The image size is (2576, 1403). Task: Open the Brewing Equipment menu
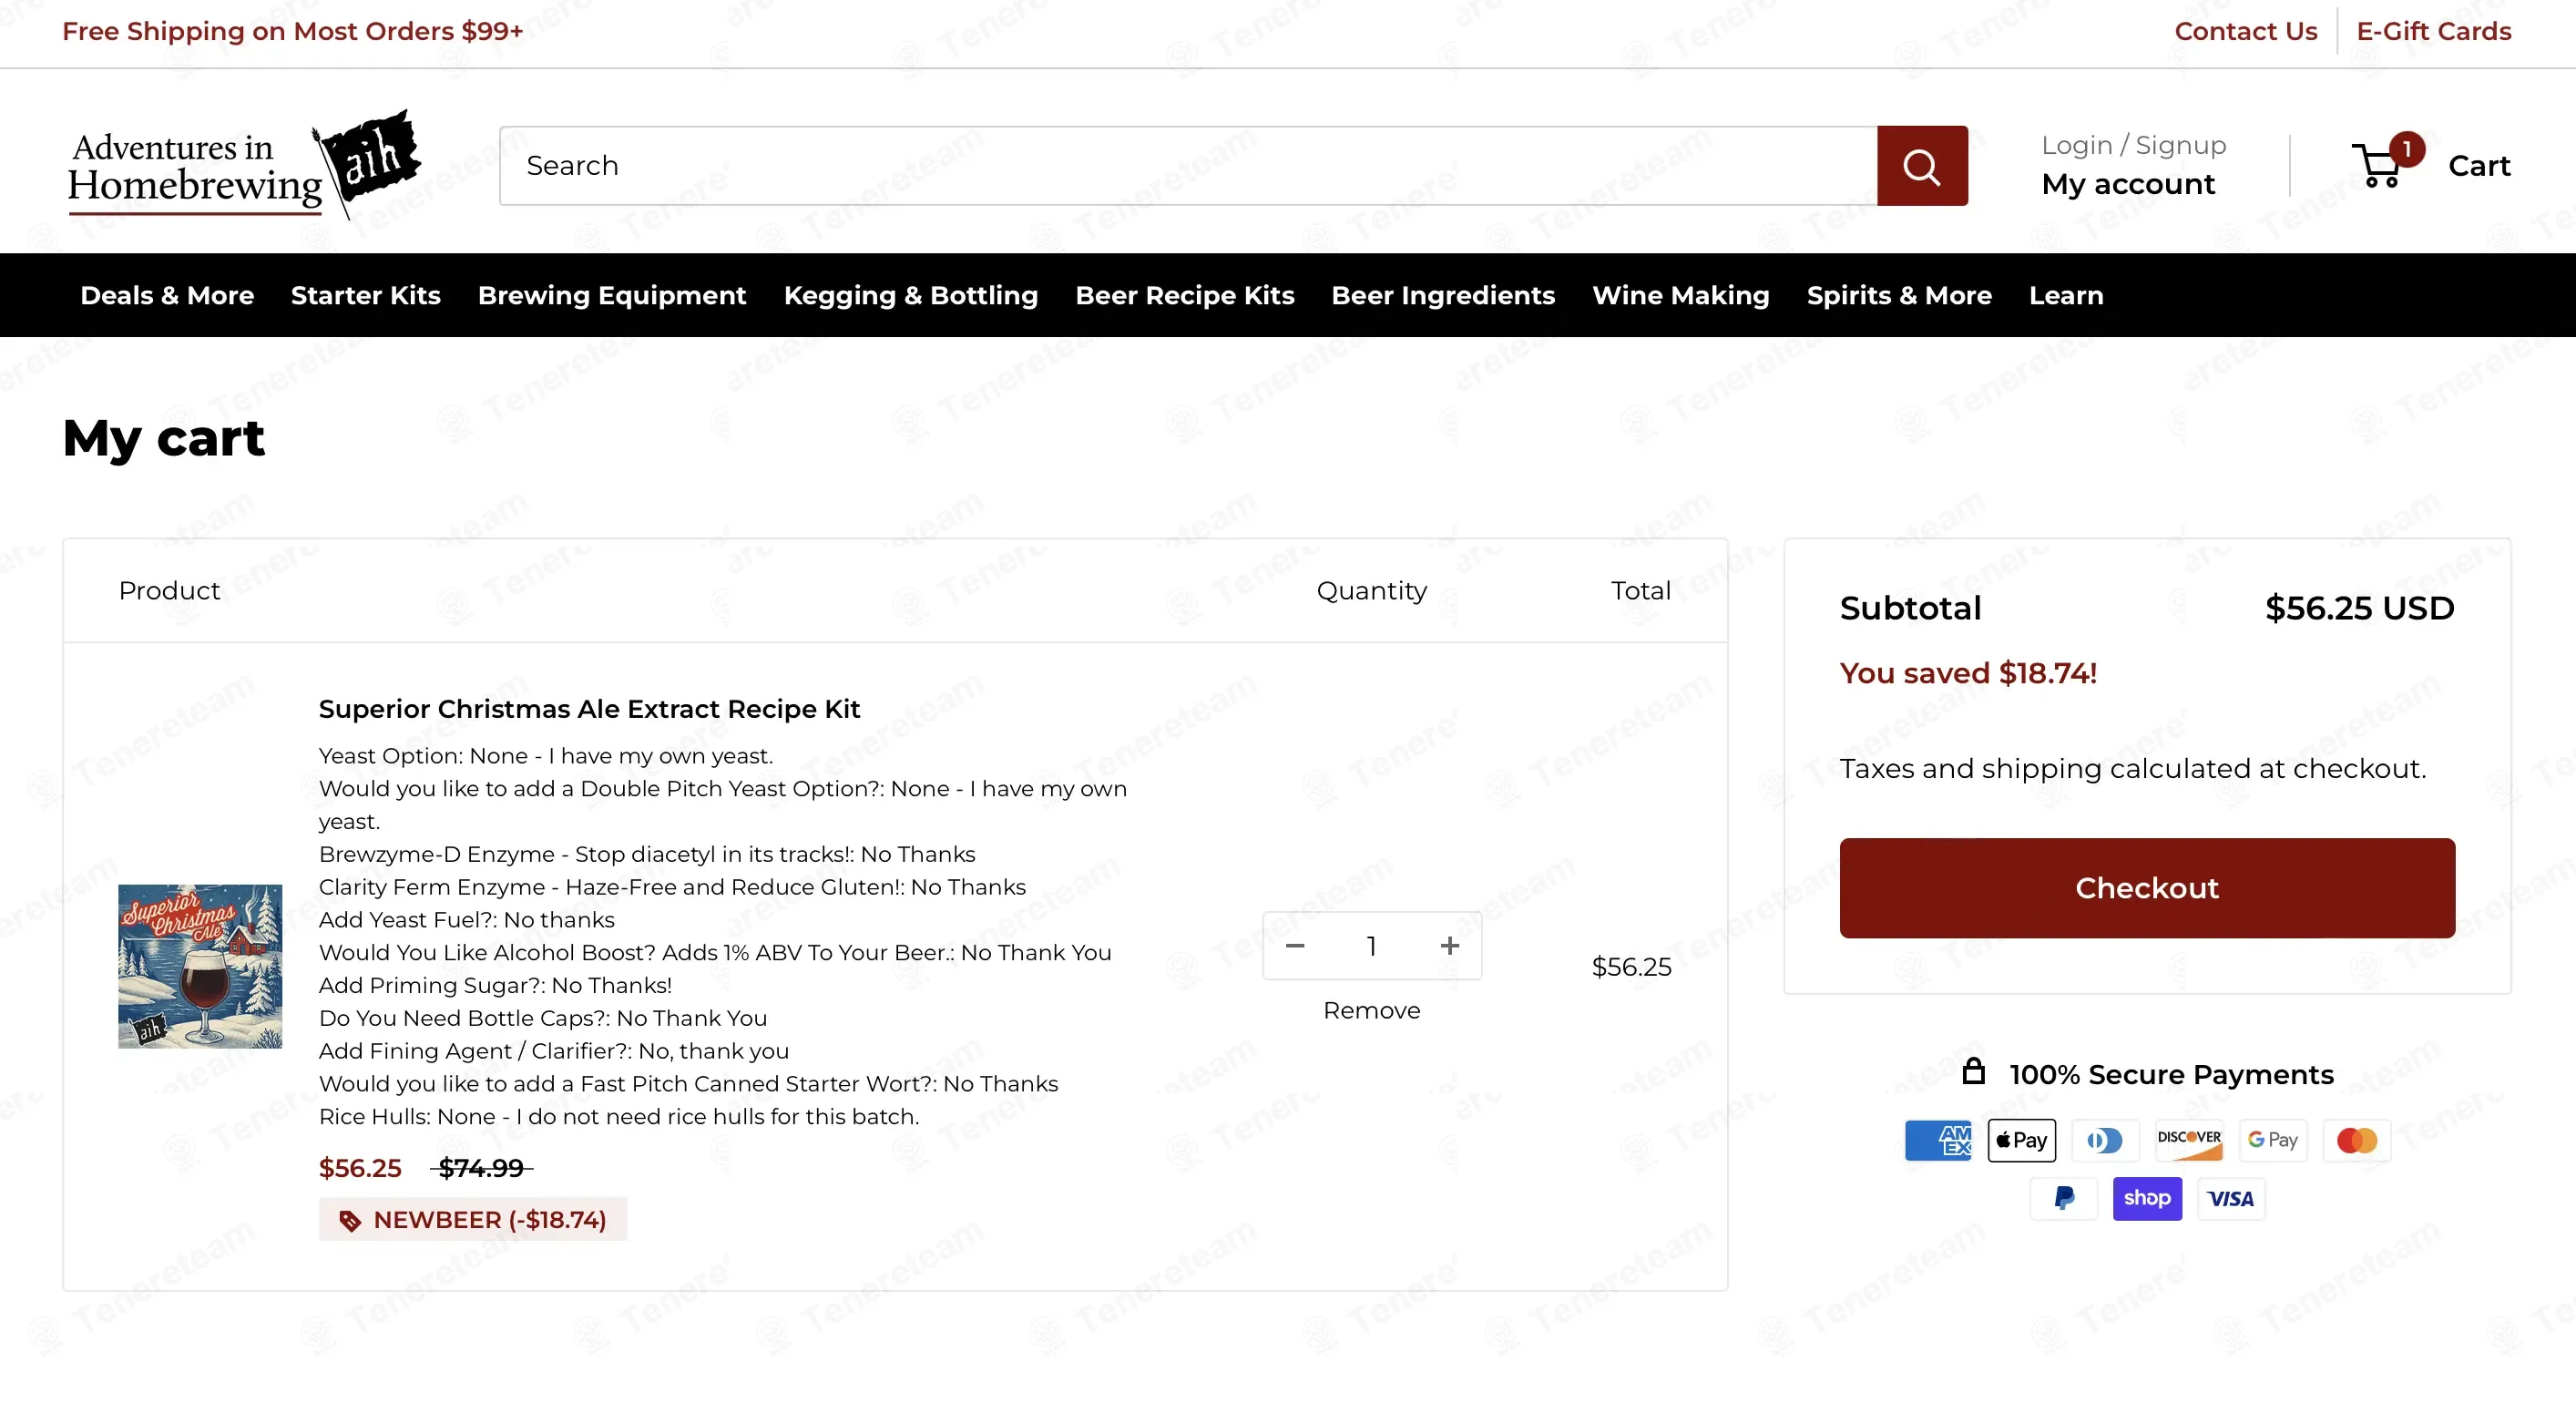612,295
